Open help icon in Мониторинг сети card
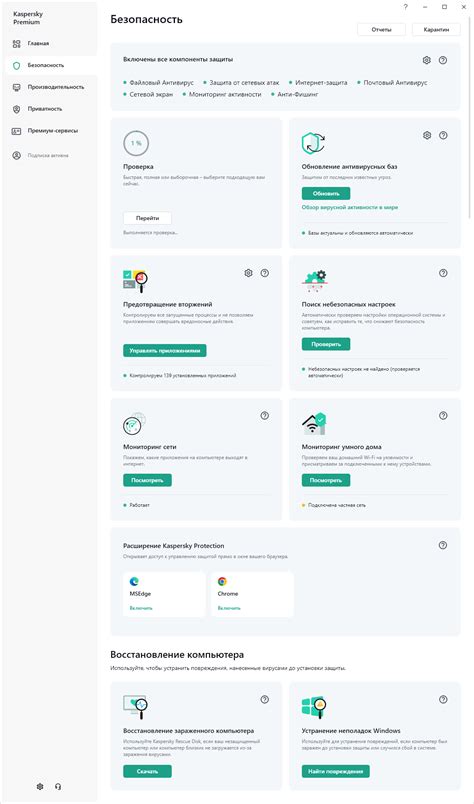Screen dimensions: 474x804 click(x=265, y=416)
